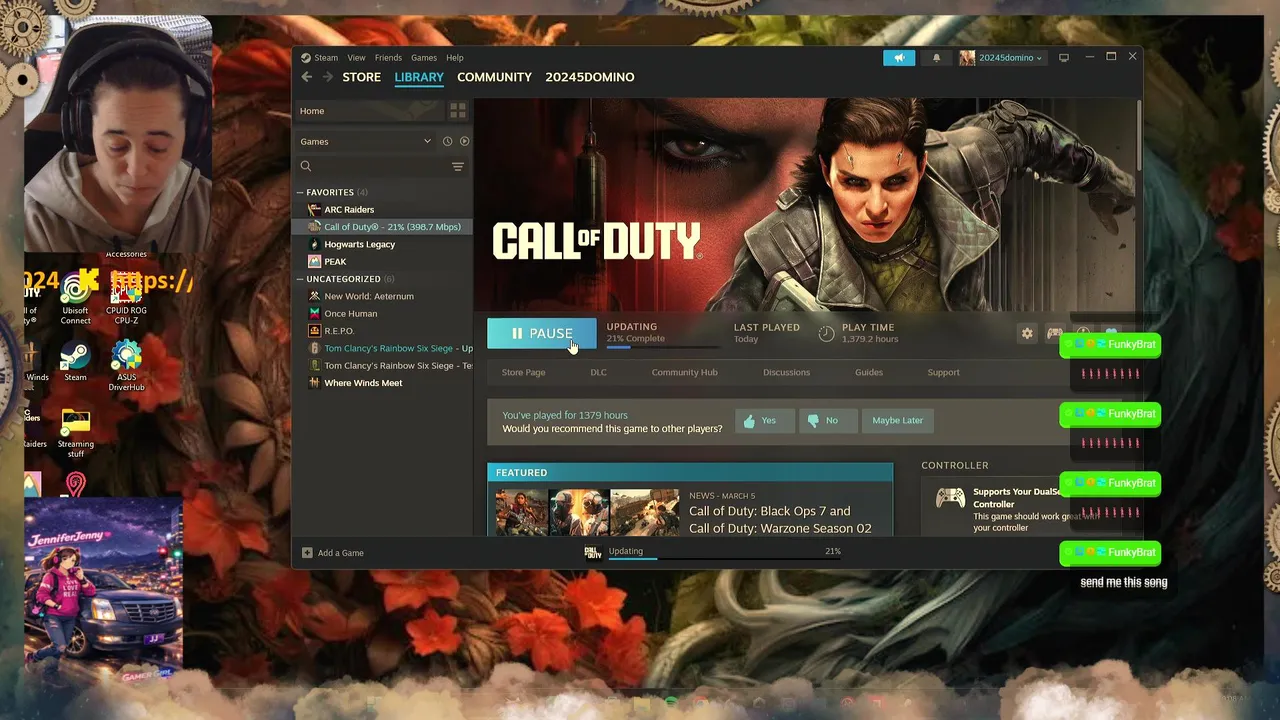Viewport: 1280px width, 720px height.
Task: Open the Friends menu
Action: tap(388, 58)
